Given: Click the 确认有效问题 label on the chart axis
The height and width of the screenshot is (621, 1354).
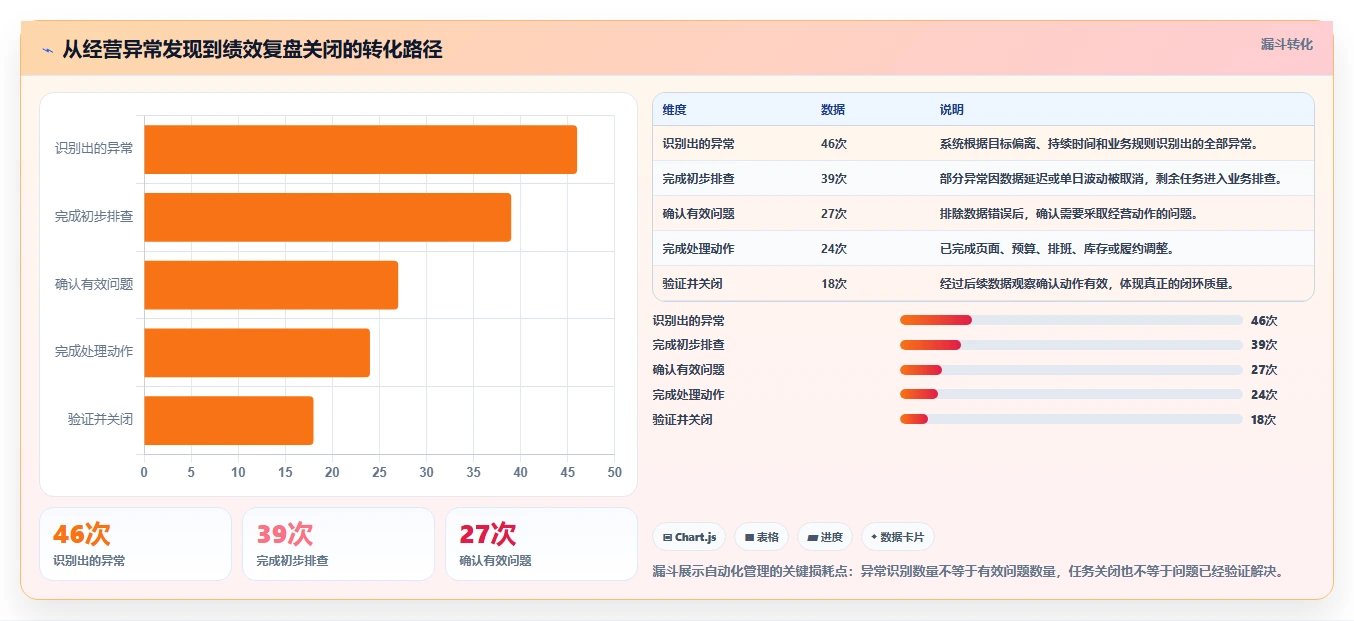Looking at the screenshot, I should point(94,285).
